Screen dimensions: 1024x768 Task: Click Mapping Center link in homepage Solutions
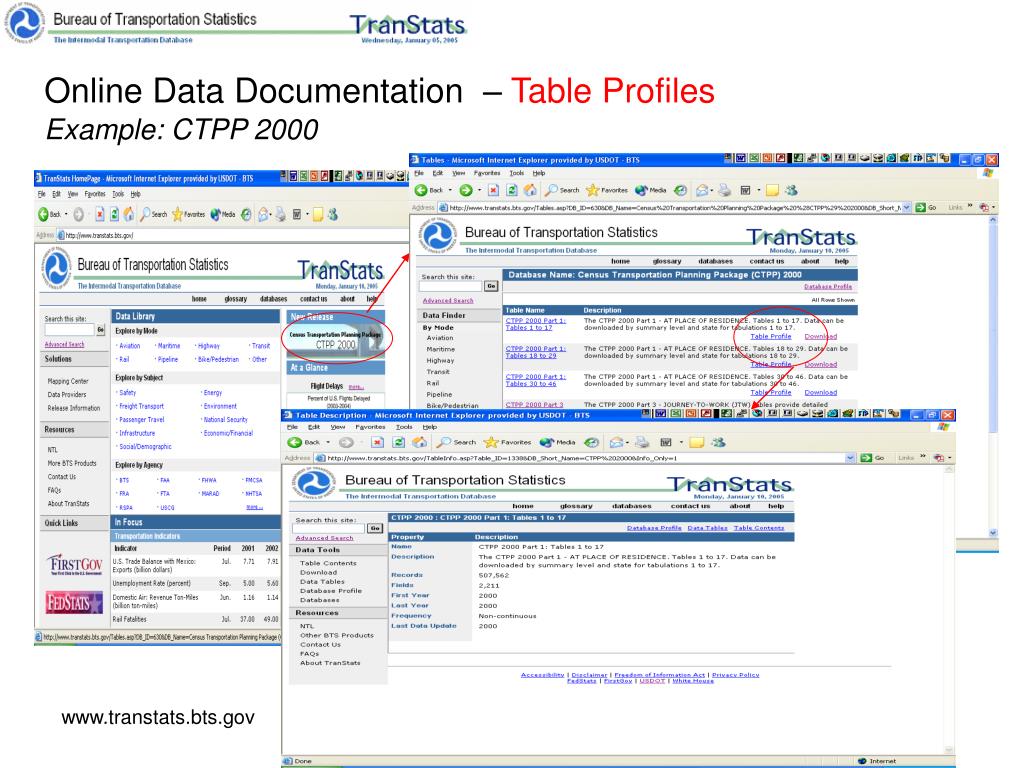[x=68, y=381]
